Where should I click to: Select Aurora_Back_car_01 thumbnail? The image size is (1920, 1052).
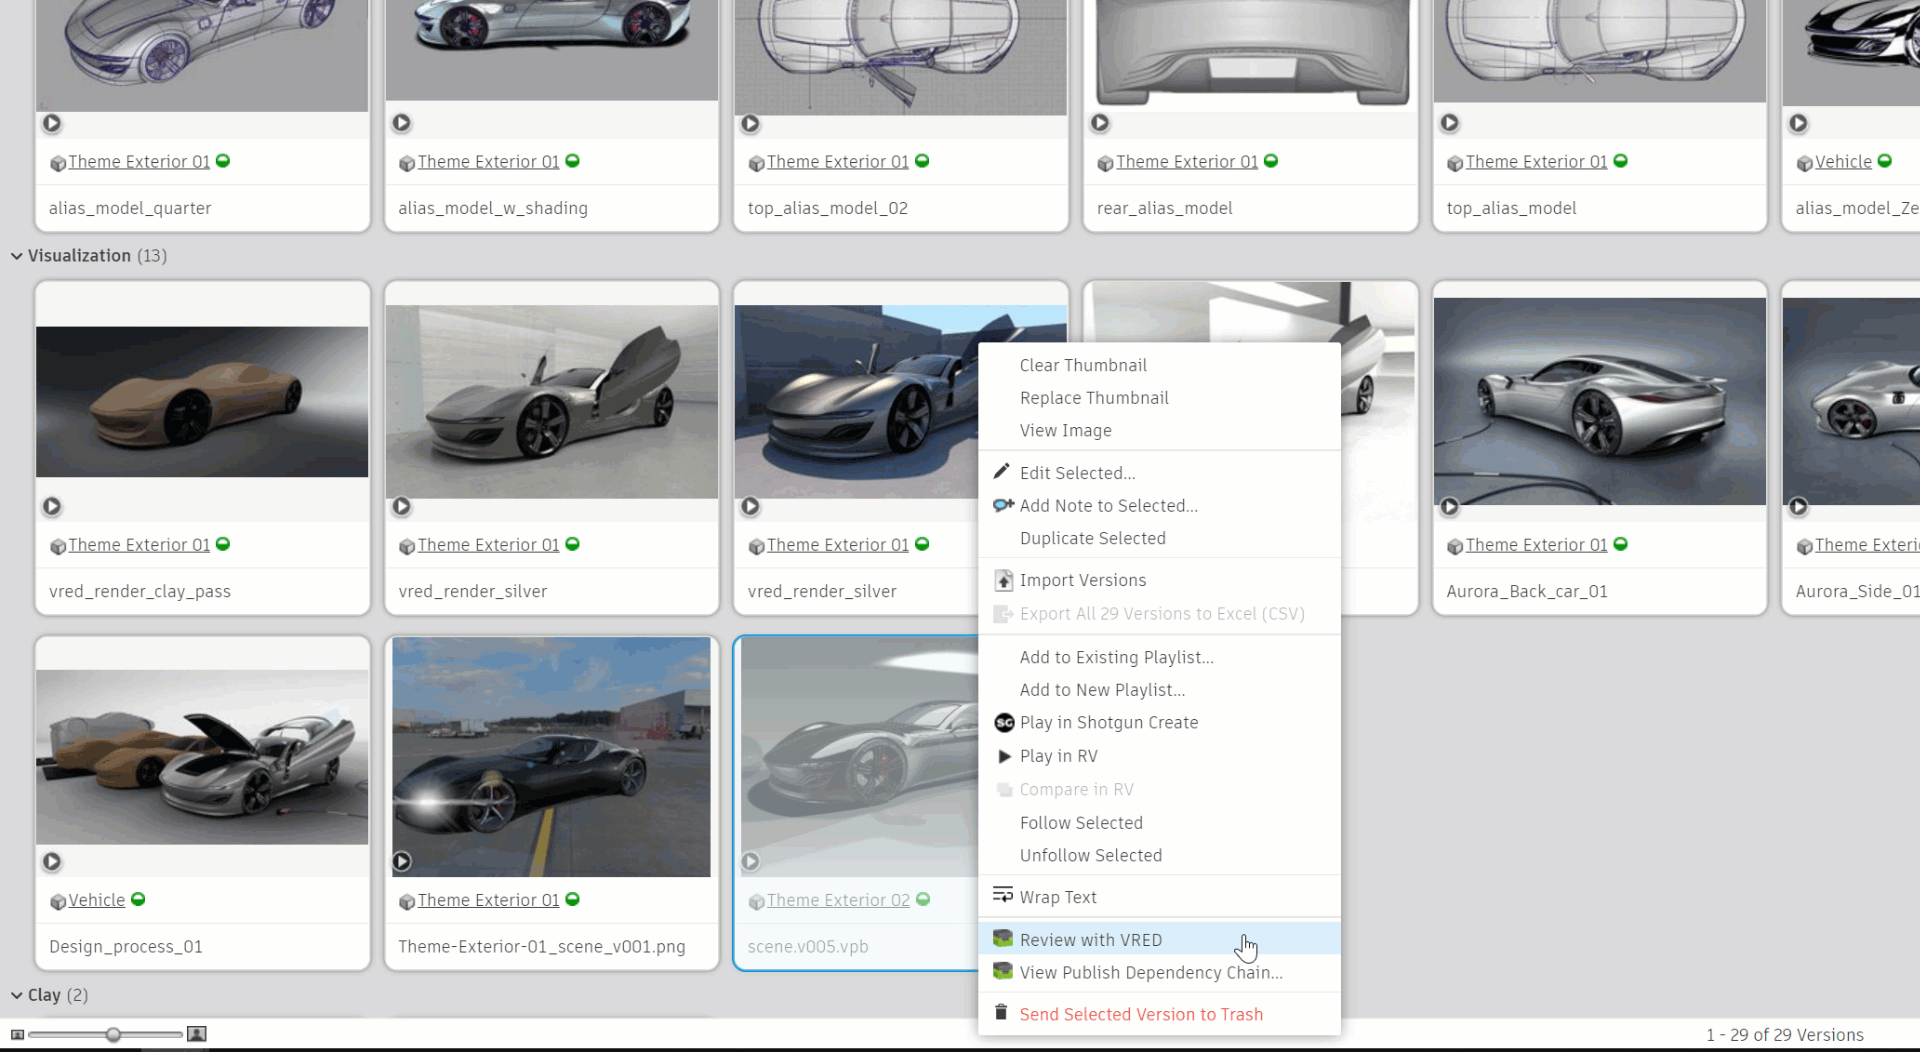click(x=1599, y=401)
